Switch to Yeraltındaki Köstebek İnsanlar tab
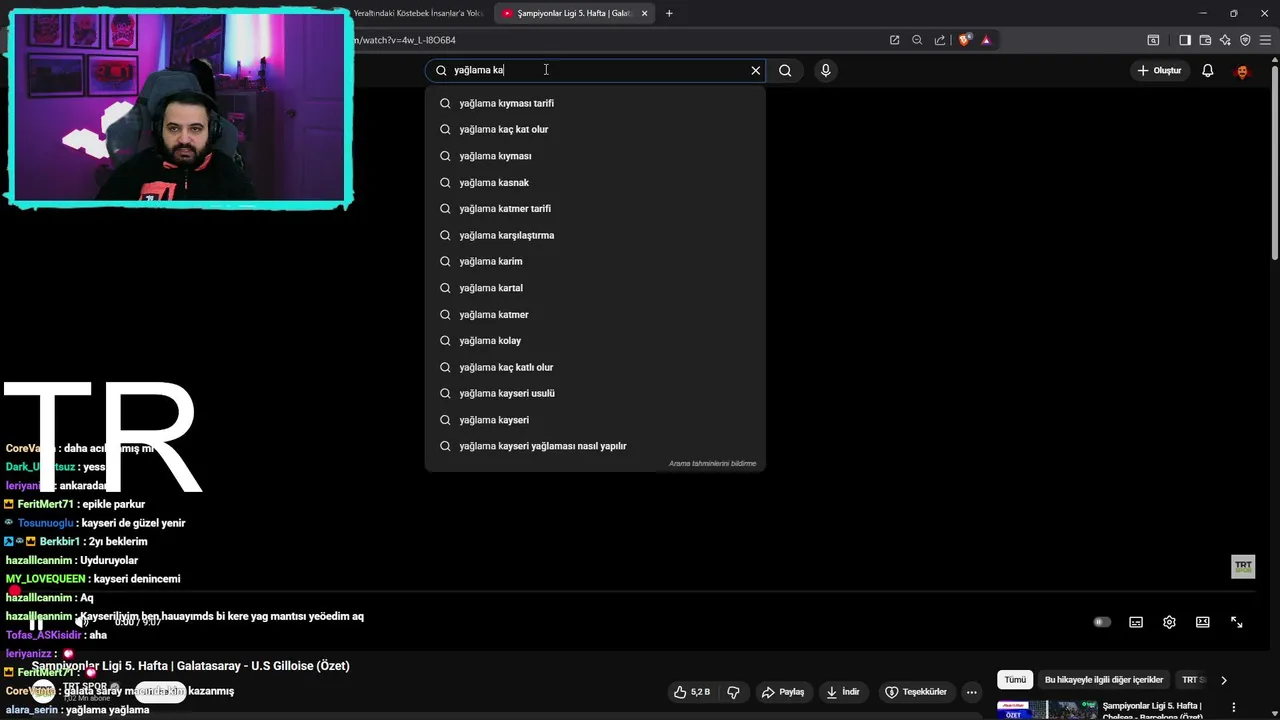This screenshot has height=720, width=1280. click(x=418, y=13)
